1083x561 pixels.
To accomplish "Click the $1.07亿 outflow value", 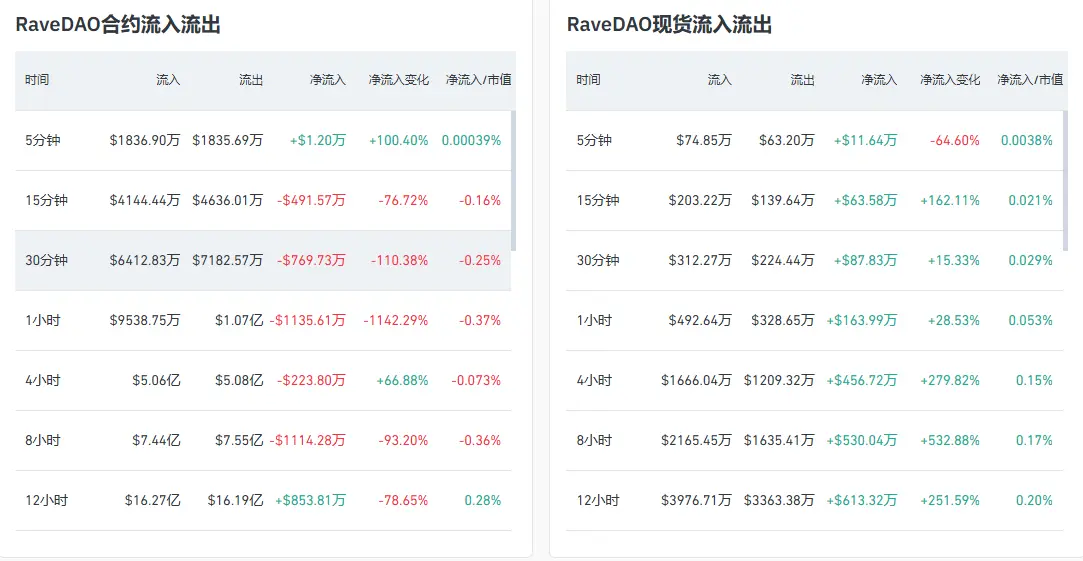I will [x=240, y=321].
